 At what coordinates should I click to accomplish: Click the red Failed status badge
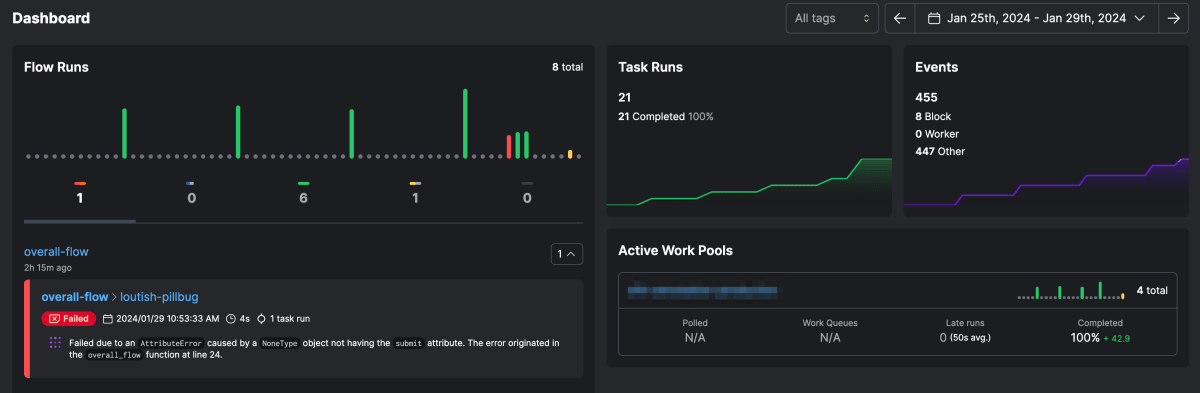pyautogui.click(x=68, y=319)
